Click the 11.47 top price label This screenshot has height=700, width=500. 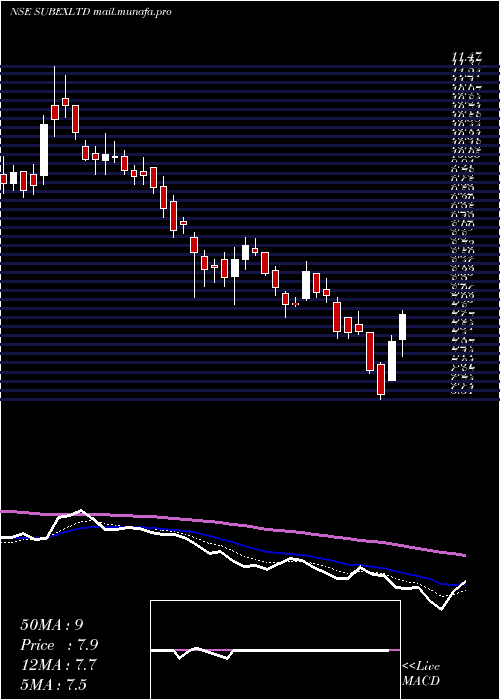(x=467, y=57)
